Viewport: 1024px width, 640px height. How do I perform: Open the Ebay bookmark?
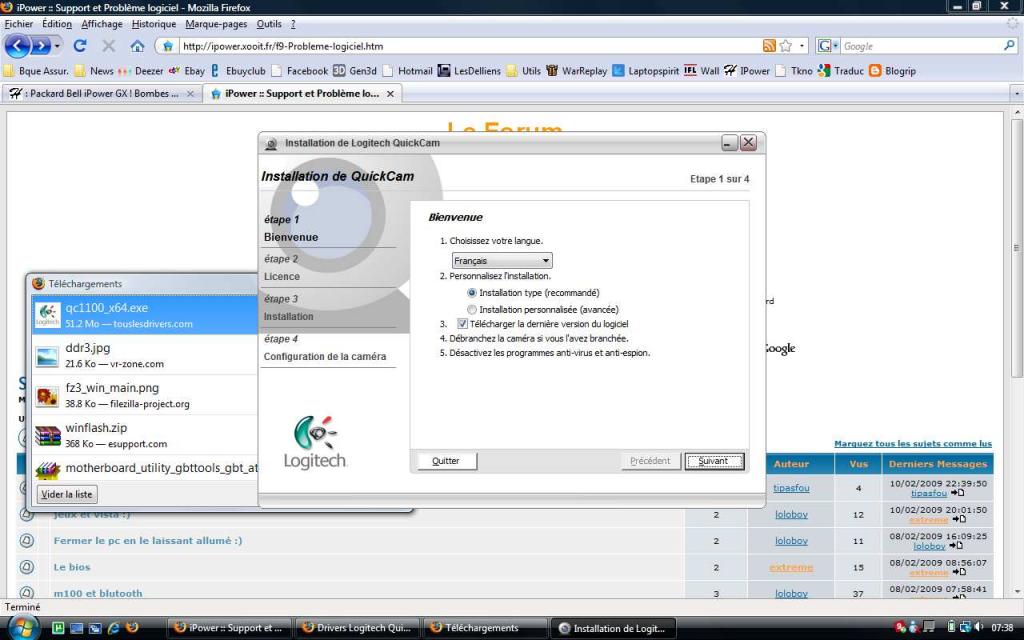click(187, 71)
